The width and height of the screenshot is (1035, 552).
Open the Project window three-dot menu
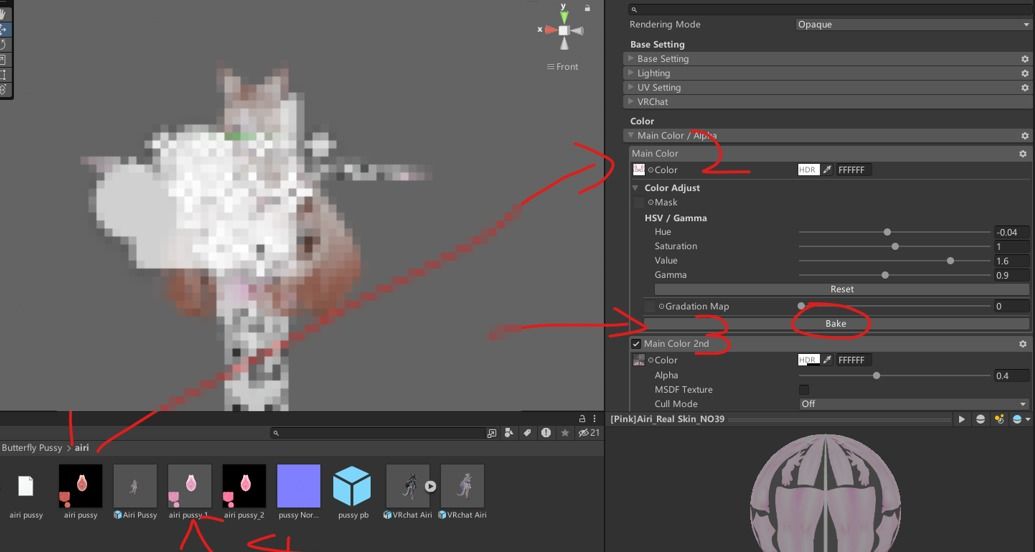click(594, 419)
